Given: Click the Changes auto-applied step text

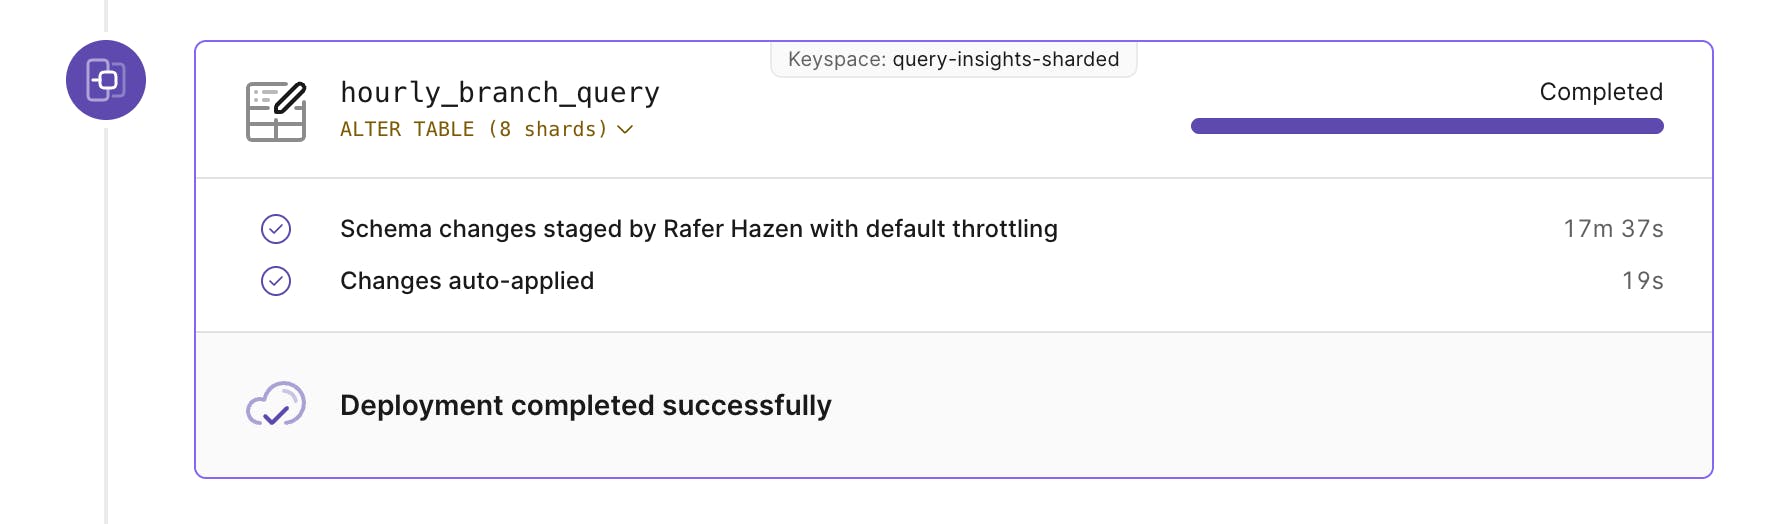Looking at the screenshot, I should (467, 281).
